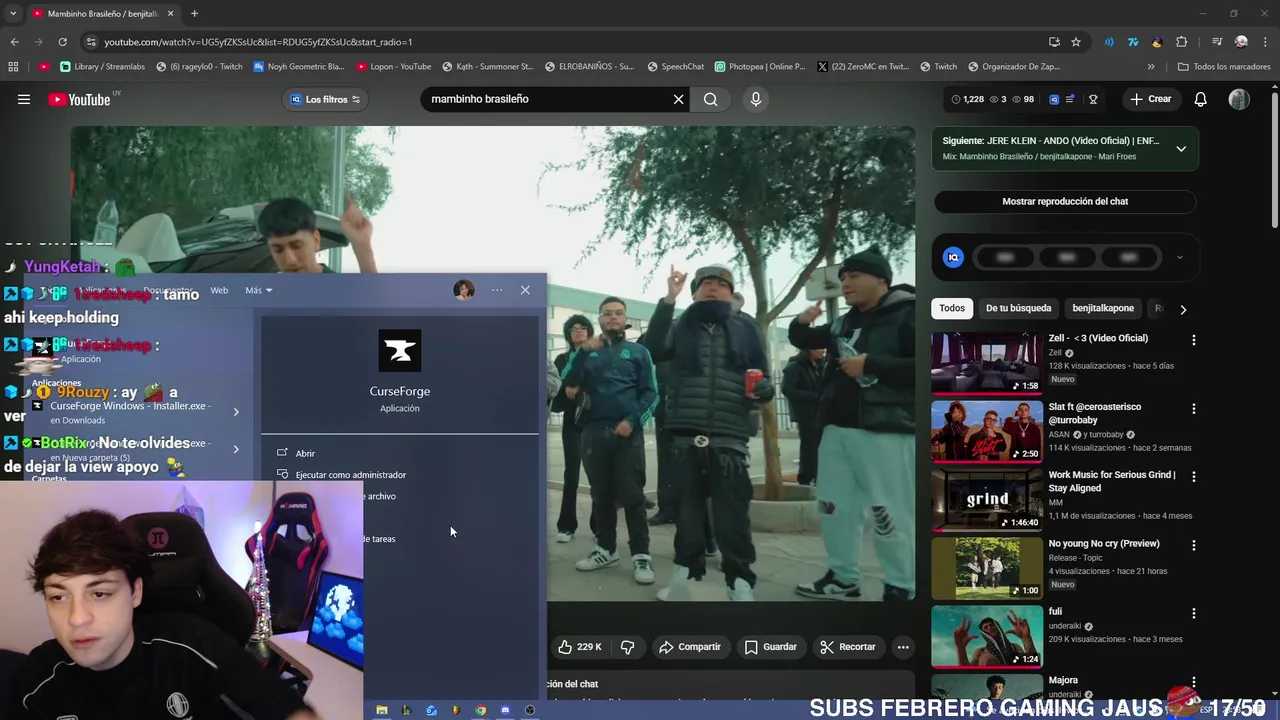Open the YouTube account avatar menu
The image size is (1280, 720).
pos(1239,99)
